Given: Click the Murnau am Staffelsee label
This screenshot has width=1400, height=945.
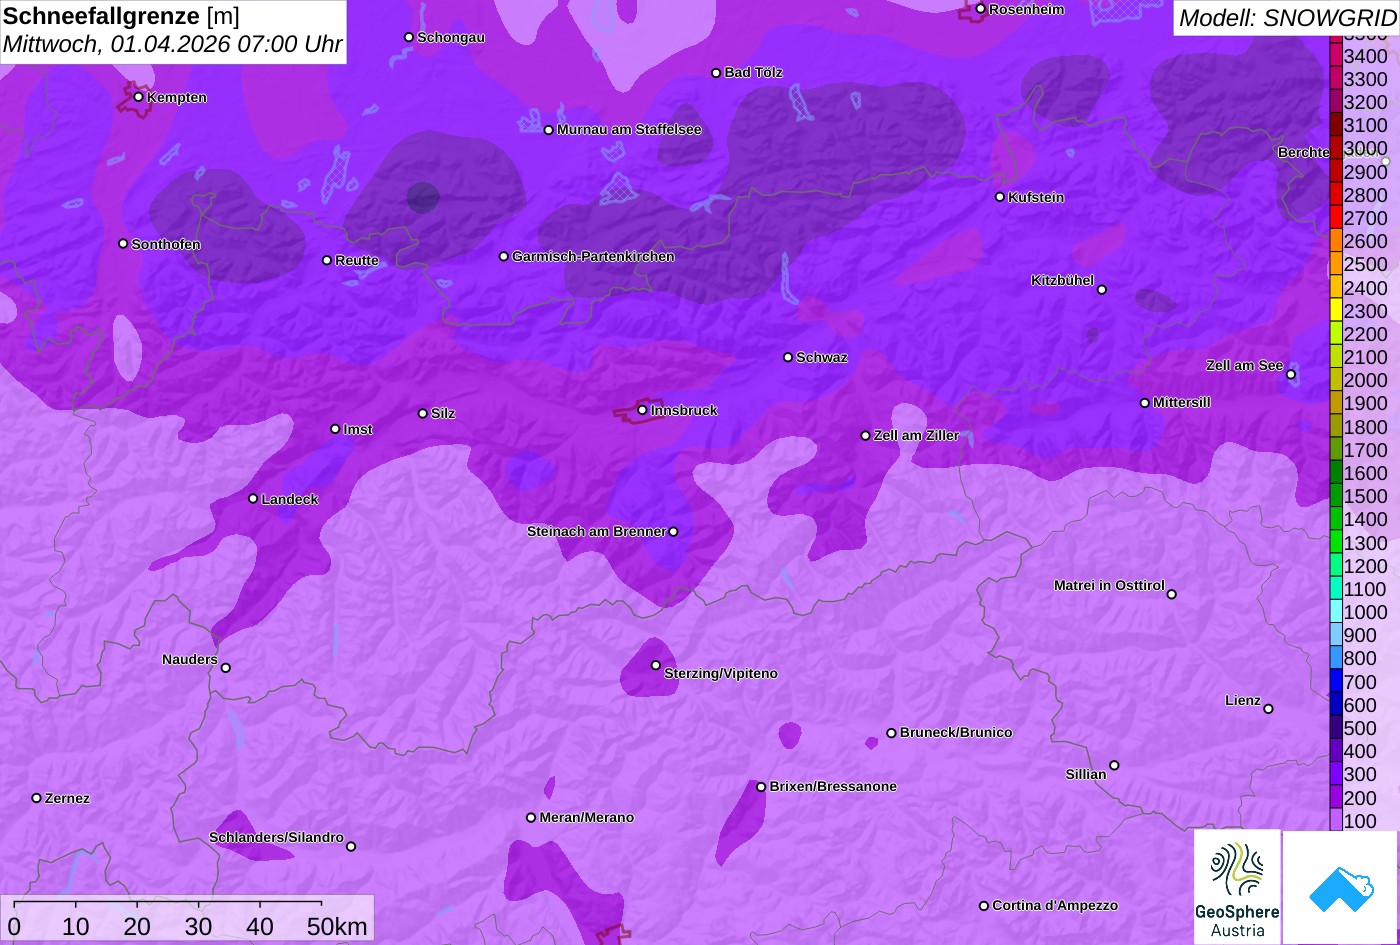Looking at the screenshot, I should coord(629,130).
